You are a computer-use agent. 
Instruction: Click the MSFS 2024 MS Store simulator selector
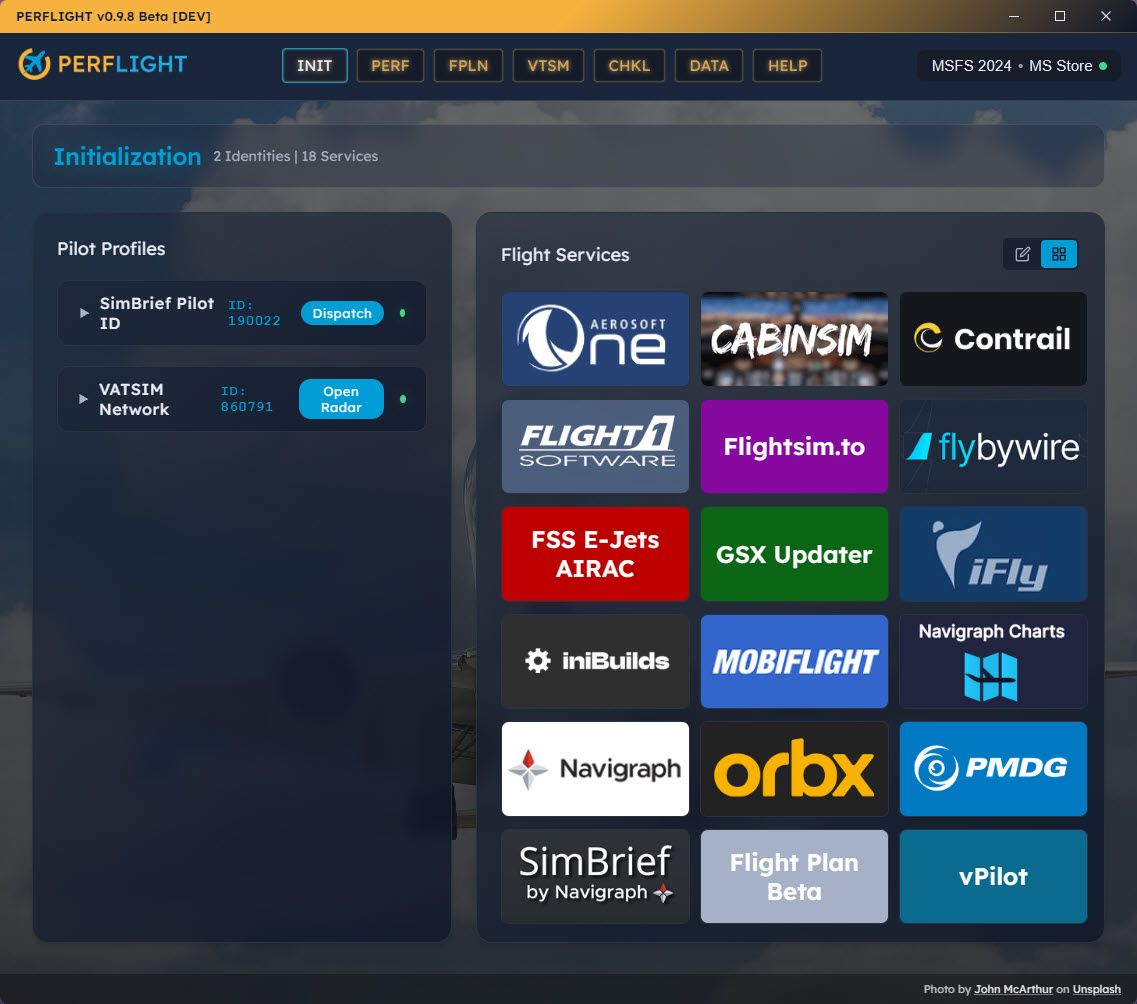click(x=1018, y=66)
